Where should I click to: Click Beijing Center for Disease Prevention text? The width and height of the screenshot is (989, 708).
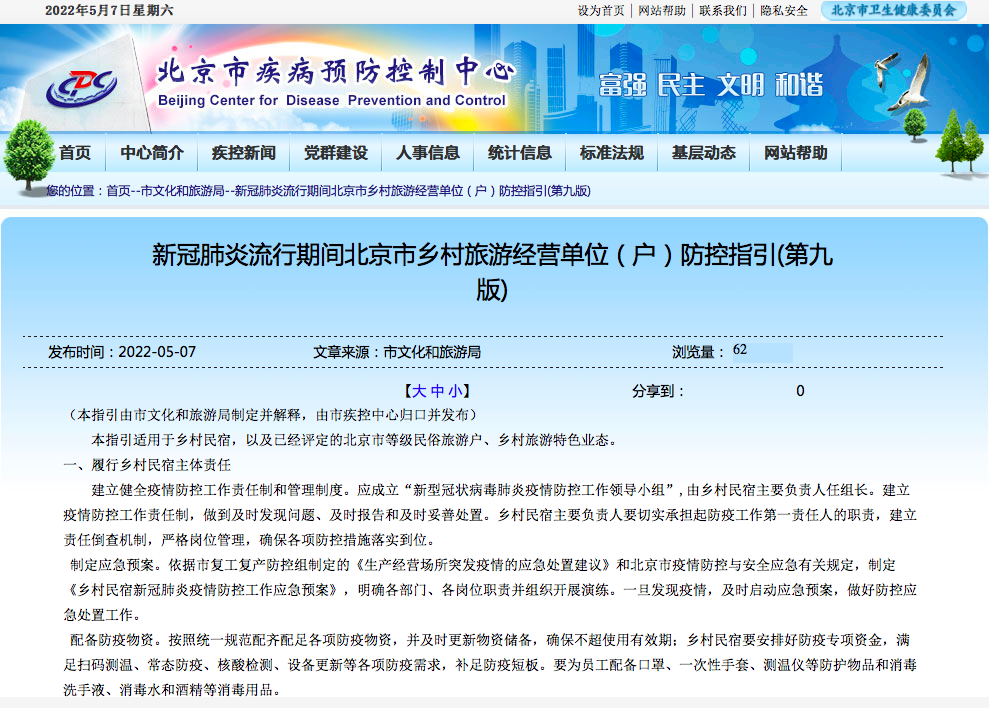[x=332, y=100]
